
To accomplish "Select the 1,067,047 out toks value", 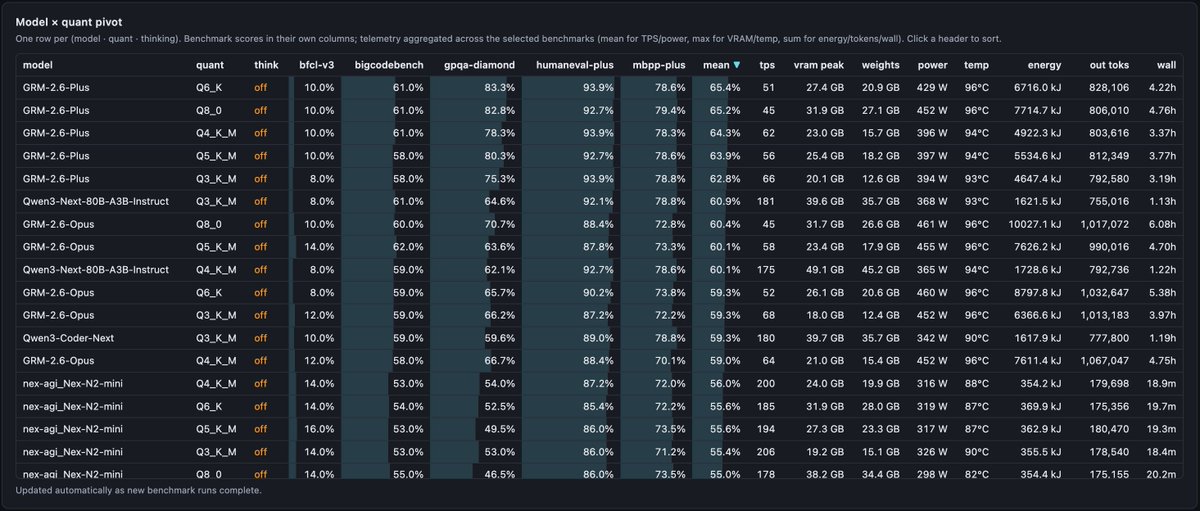I will (1104, 361).
